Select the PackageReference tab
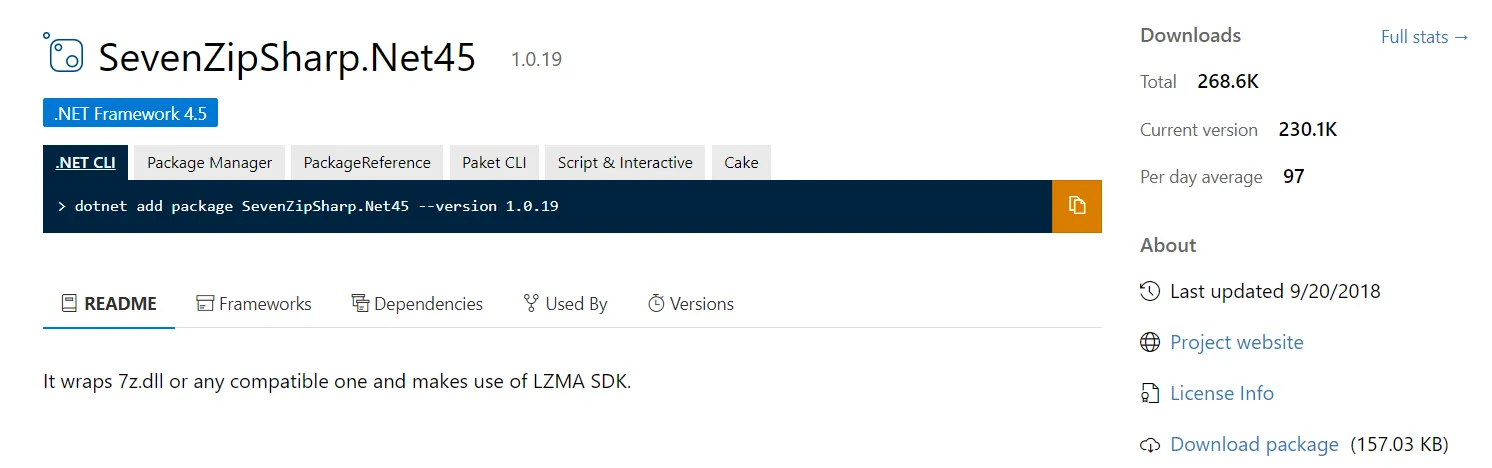1492x468 pixels. coord(367,163)
